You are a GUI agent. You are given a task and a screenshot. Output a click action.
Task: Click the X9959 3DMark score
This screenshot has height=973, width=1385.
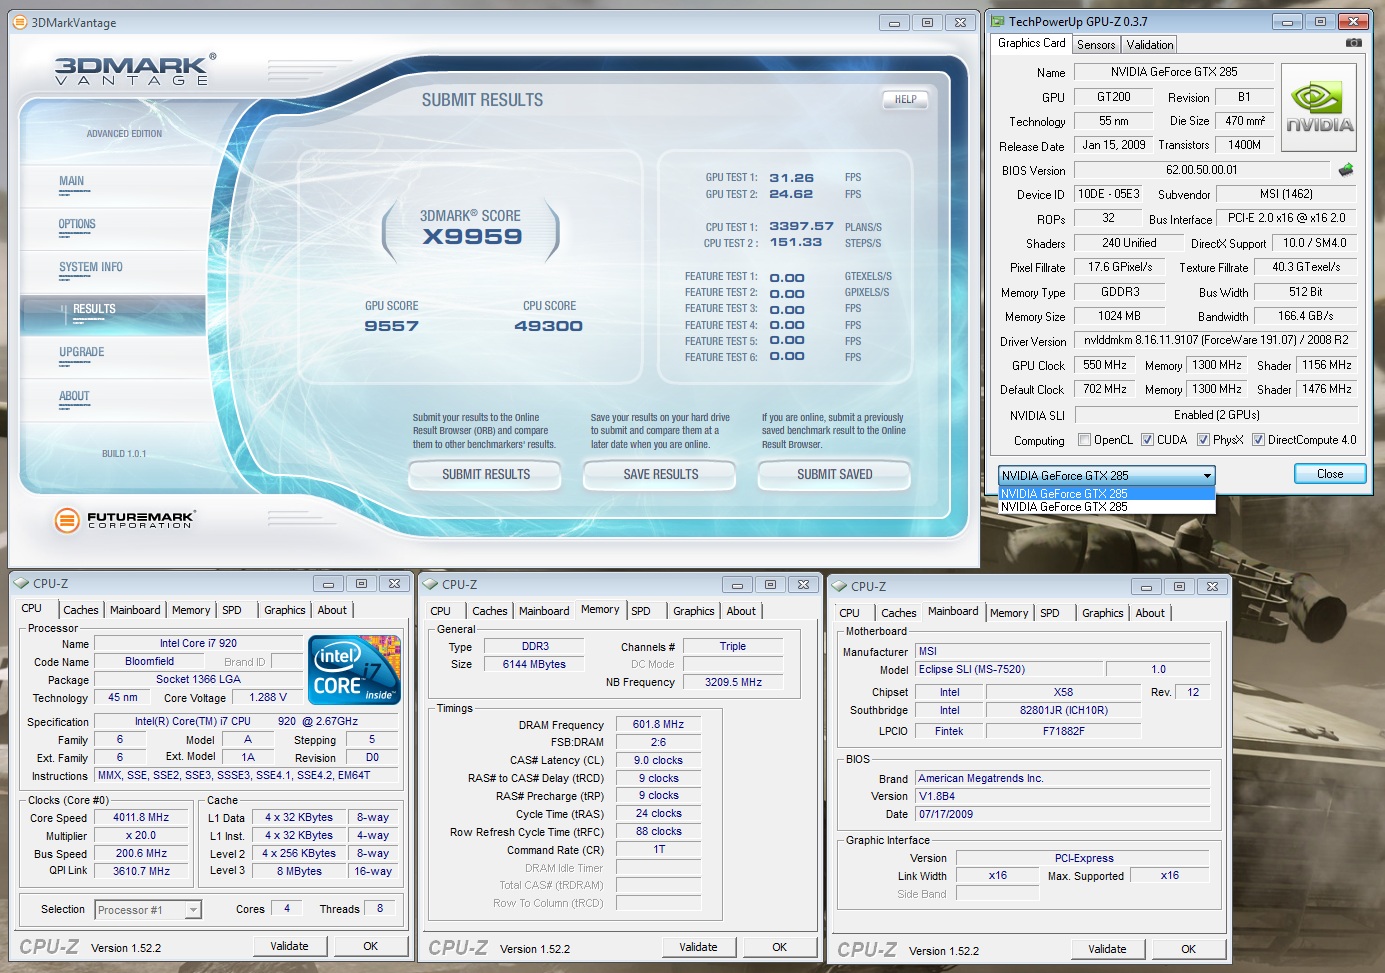[x=472, y=237]
